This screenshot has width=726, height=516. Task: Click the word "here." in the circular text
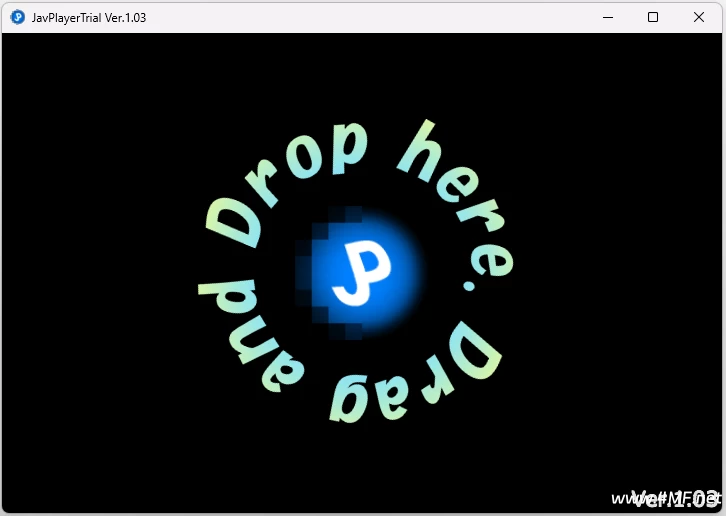point(459,207)
